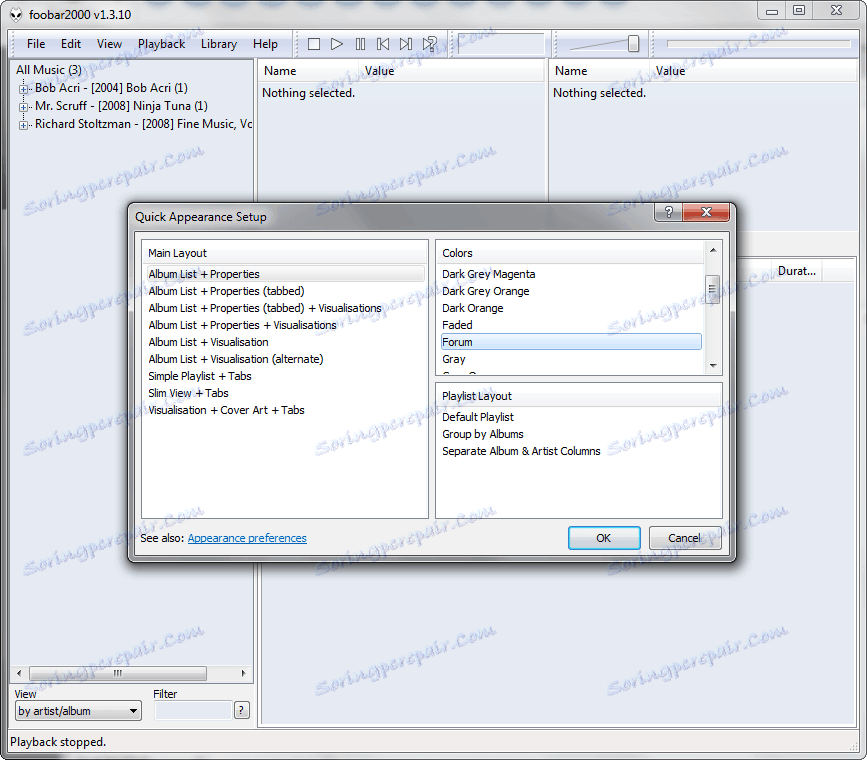867x760 pixels.
Task: Minimize the foobar2000 window
Action: point(772,11)
